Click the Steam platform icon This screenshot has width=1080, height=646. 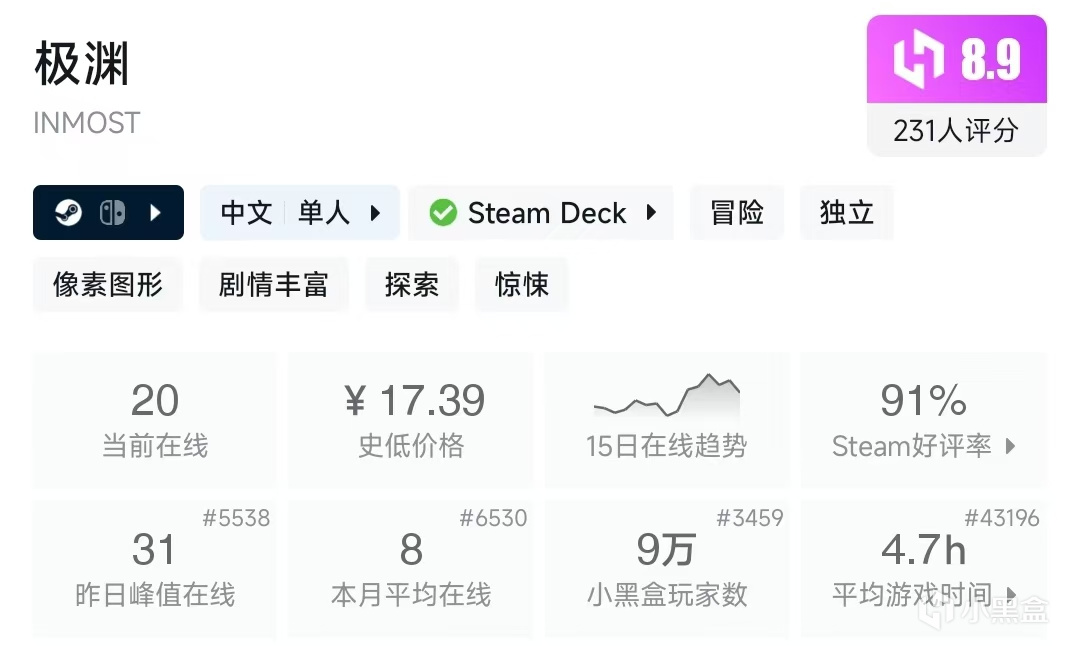click(68, 213)
